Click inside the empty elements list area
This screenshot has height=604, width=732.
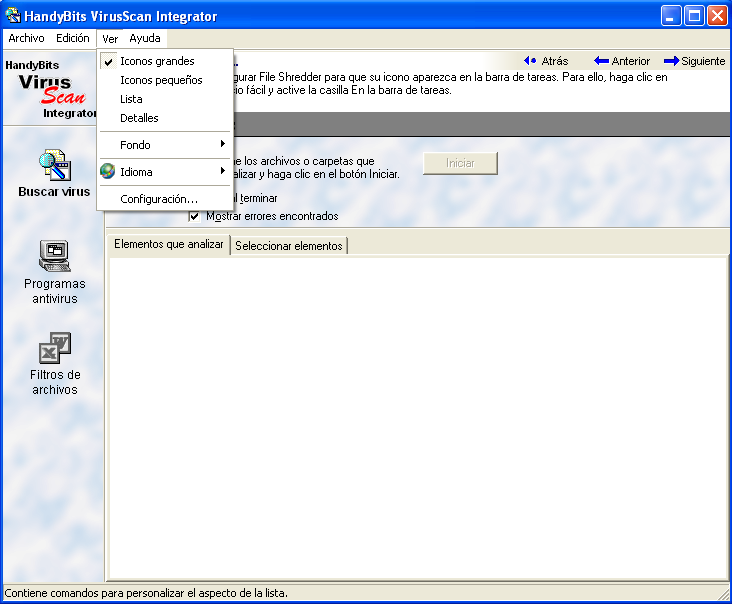(x=418, y=418)
